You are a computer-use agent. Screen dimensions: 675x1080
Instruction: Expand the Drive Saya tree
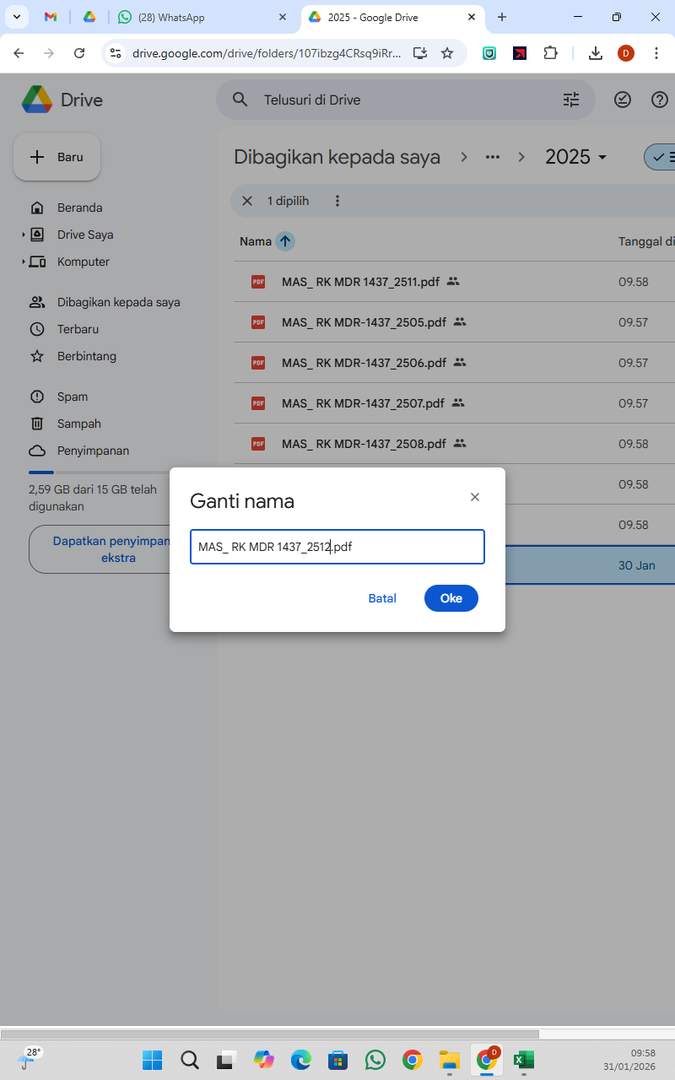[x=23, y=235]
